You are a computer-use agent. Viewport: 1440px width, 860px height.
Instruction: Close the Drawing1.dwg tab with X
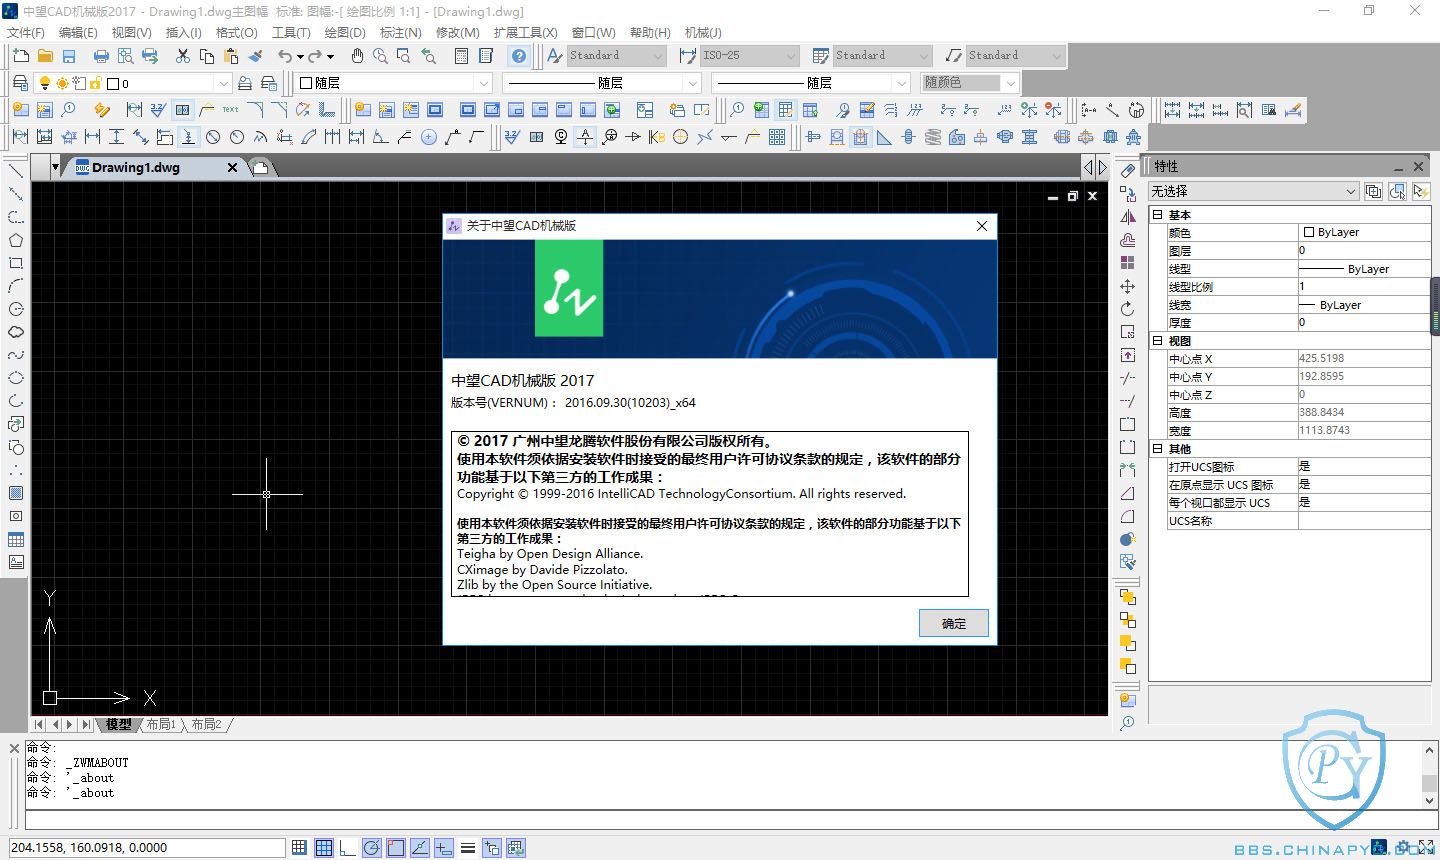coord(232,168)
